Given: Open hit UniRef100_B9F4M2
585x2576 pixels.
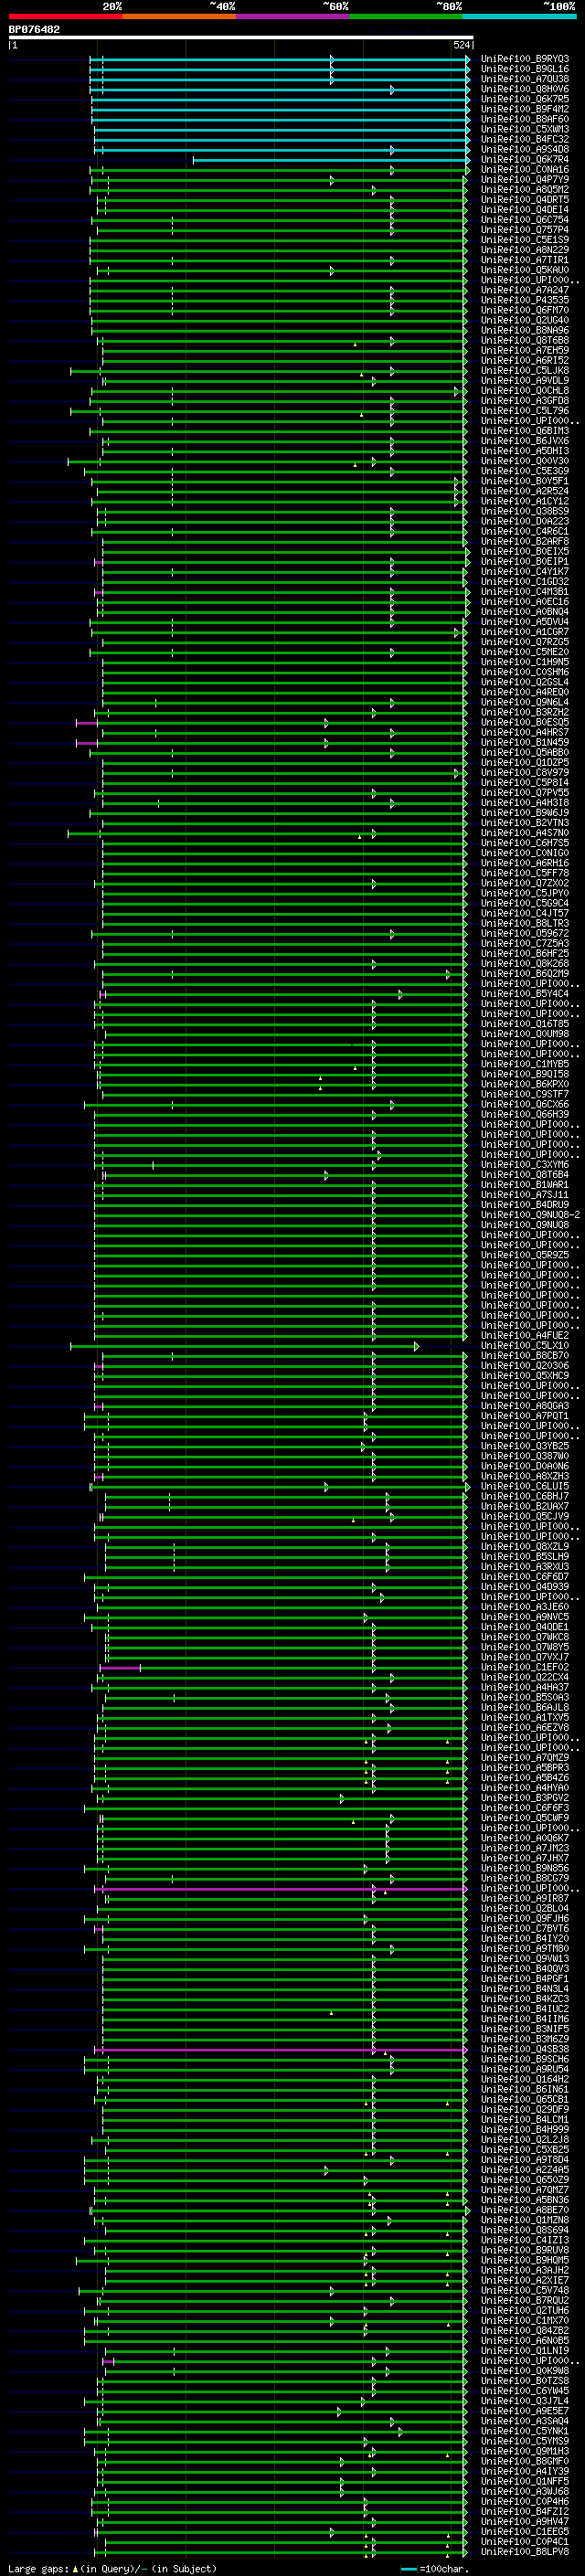Looking at the screenshot, I should [525, 109].
